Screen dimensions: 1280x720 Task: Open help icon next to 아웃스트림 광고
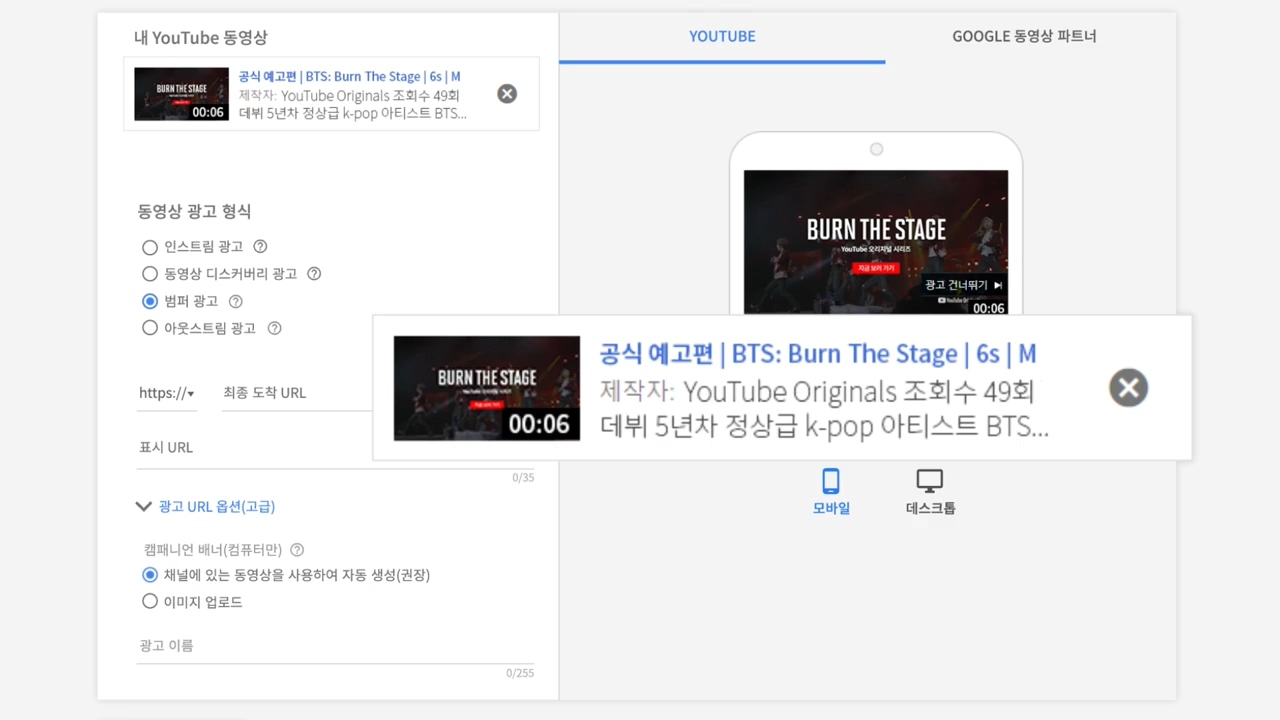(x=274, y=328)
